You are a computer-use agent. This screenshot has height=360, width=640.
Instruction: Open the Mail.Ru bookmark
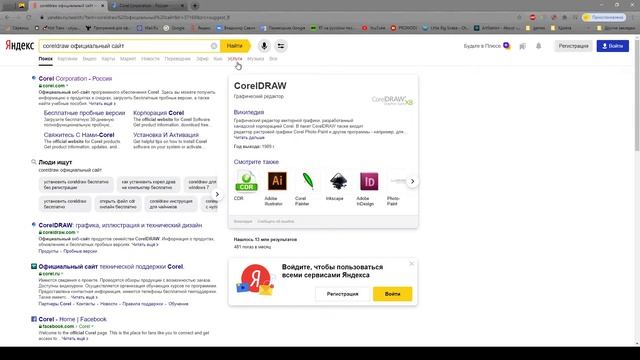[147, 28]
